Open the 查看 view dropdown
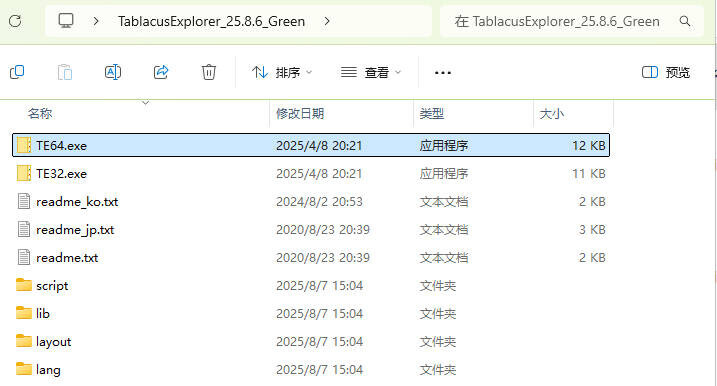 coord(371,72)
